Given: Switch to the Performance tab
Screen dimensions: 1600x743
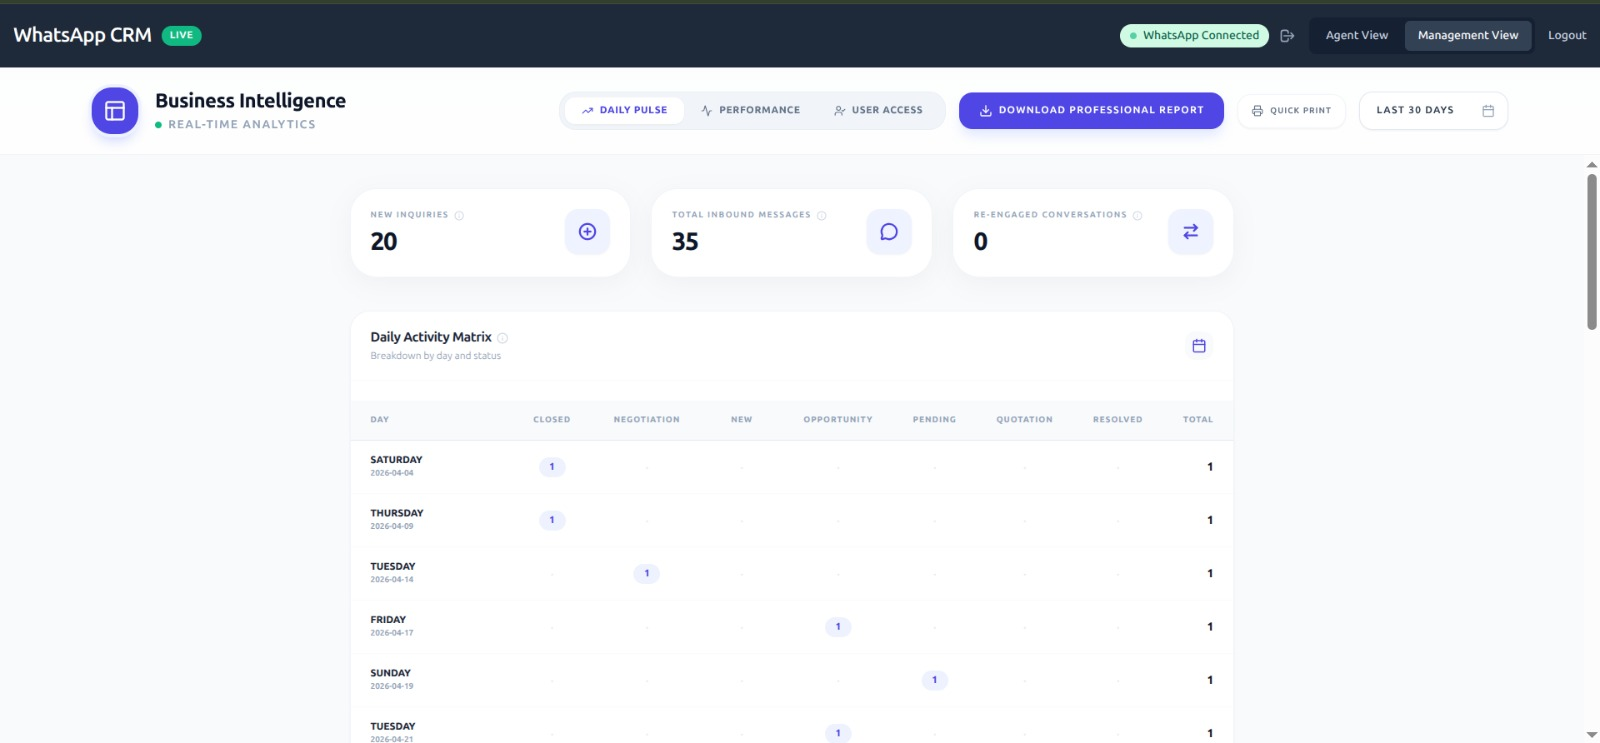Looking at the screenshot, I should (x=750, y=110).
